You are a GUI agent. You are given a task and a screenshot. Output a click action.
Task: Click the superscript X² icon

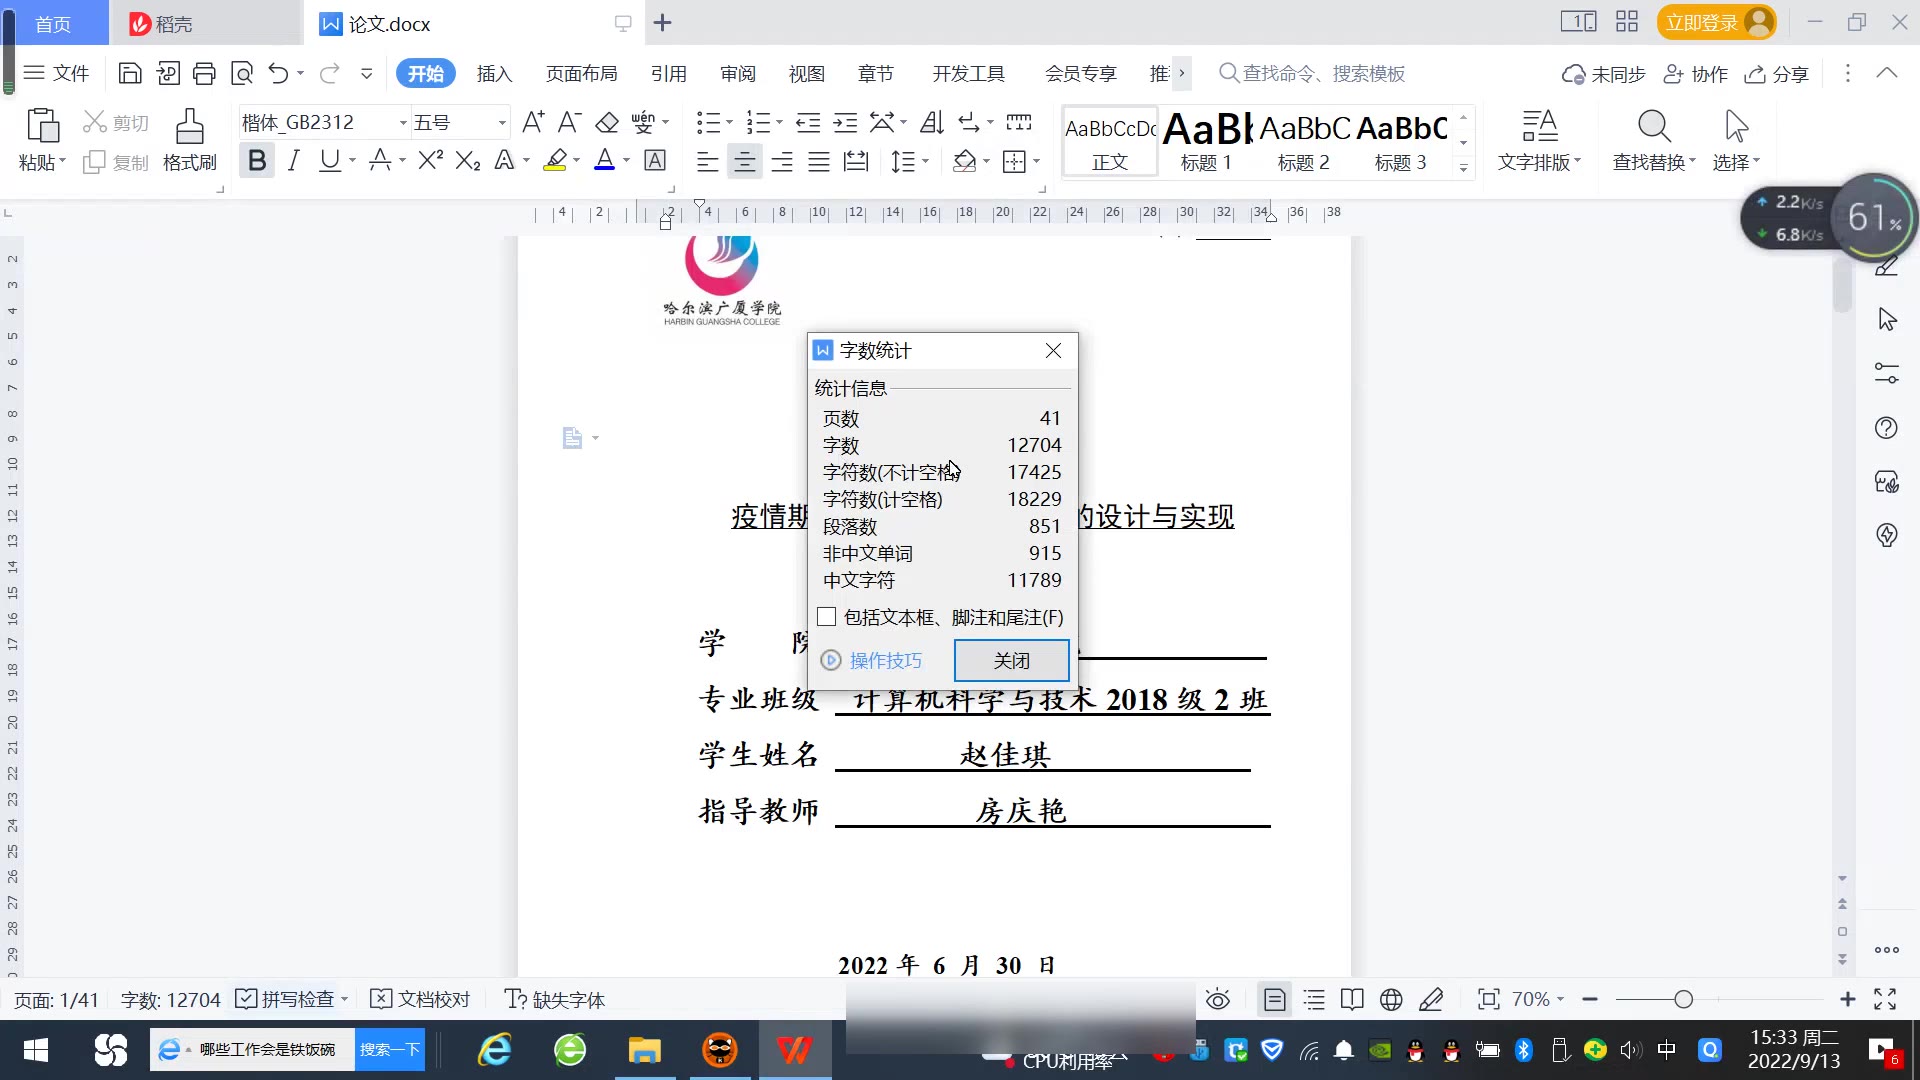coord(430,161)
